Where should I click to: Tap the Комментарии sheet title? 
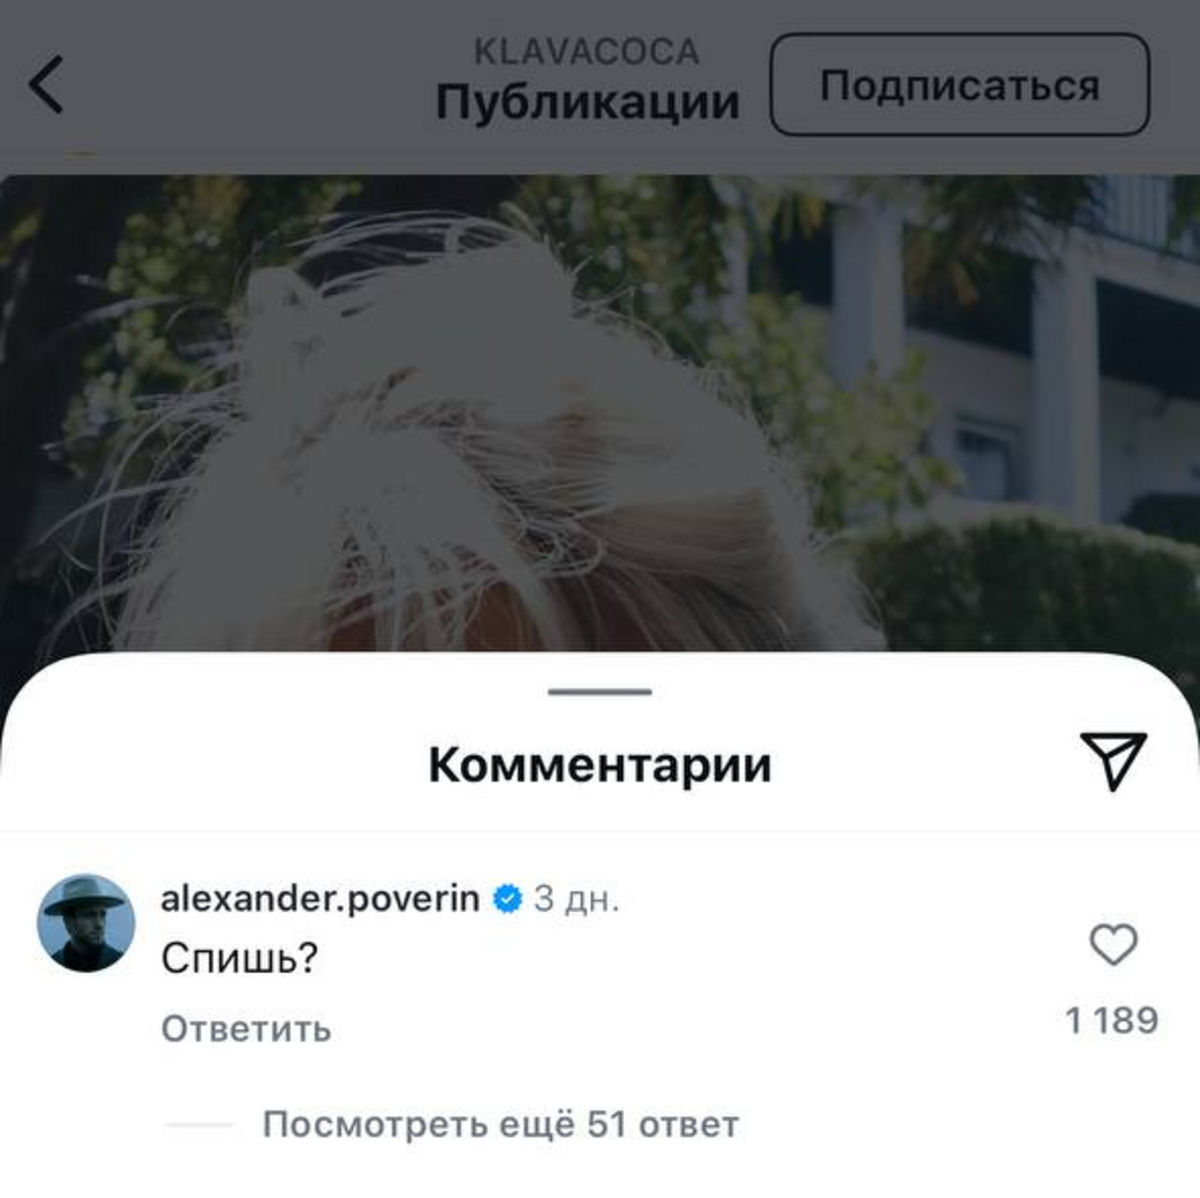[600, 765]
